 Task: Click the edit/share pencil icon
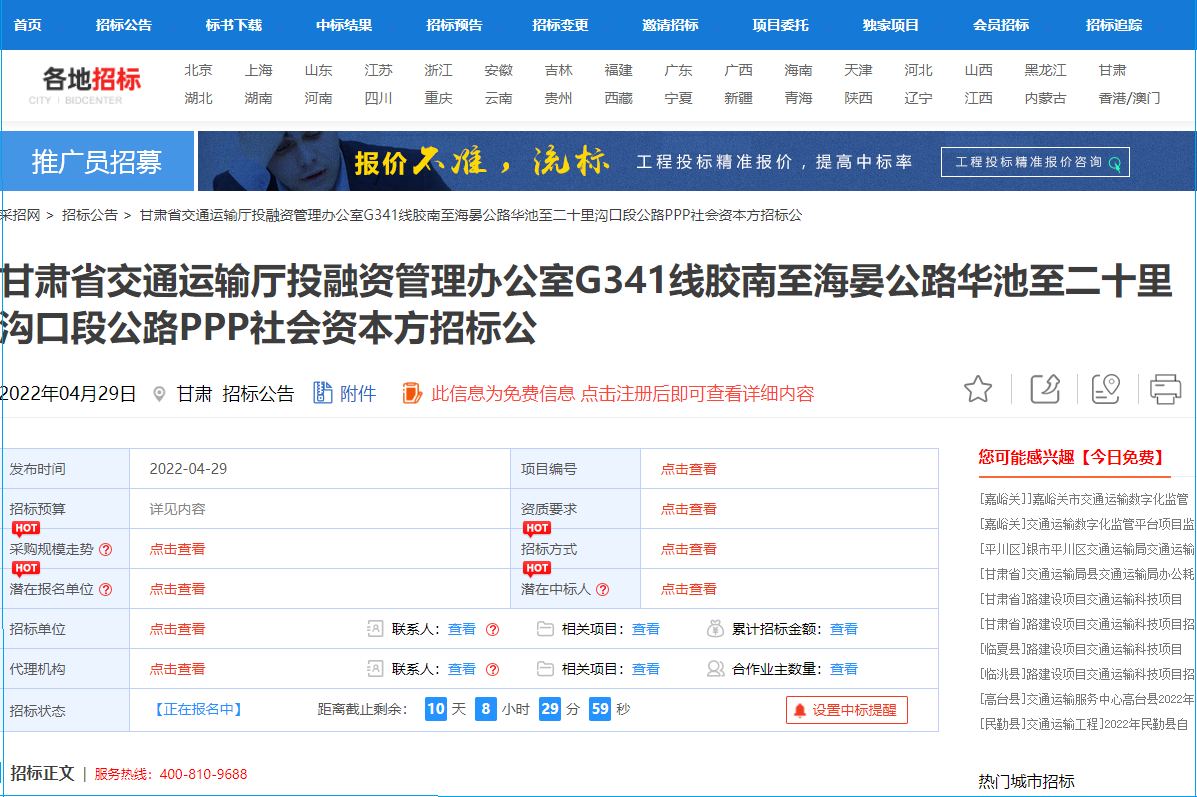pyautogui.click(x=1044, y=389)
